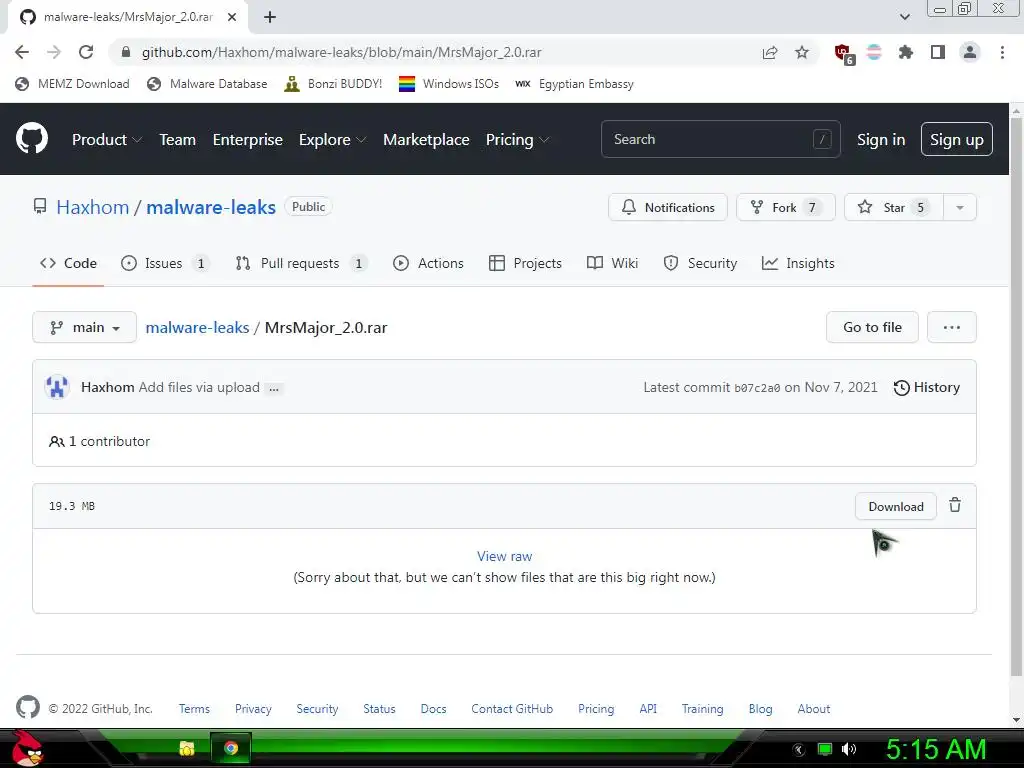This screenshot has width=1024, height=768.
Task: Click the View raw link
Action: tap(504, 556)
